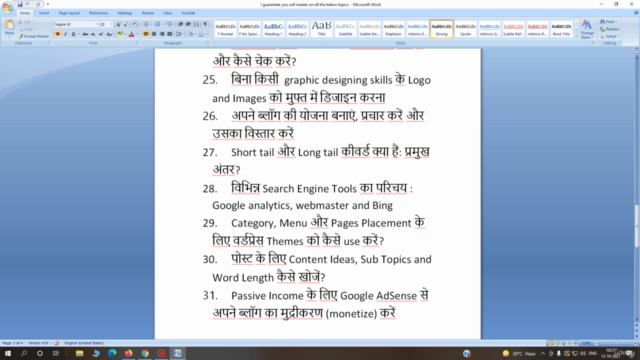Toggle Bold formatting
The height and width of the screenshot is (360, 640).
58,34
